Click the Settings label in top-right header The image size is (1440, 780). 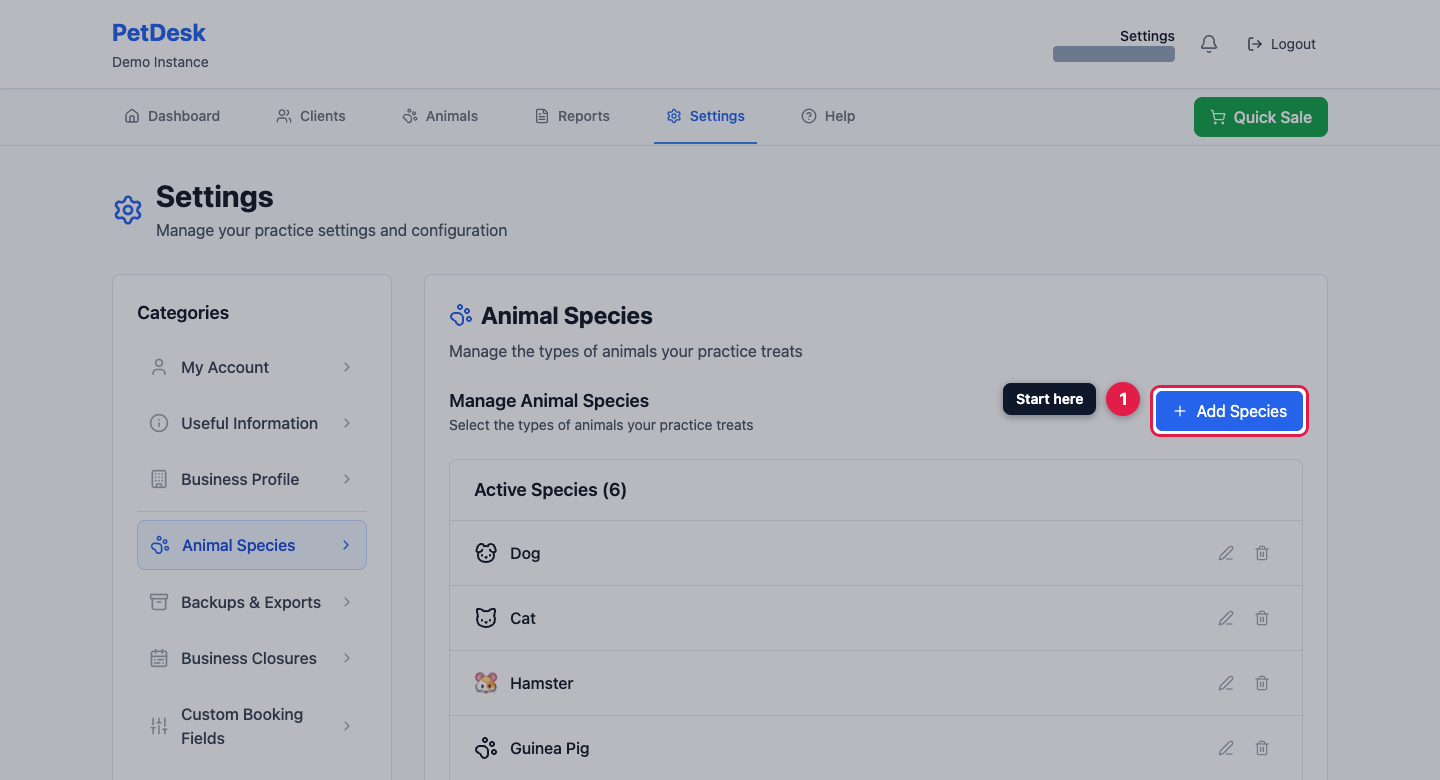tap(1147, 36)
